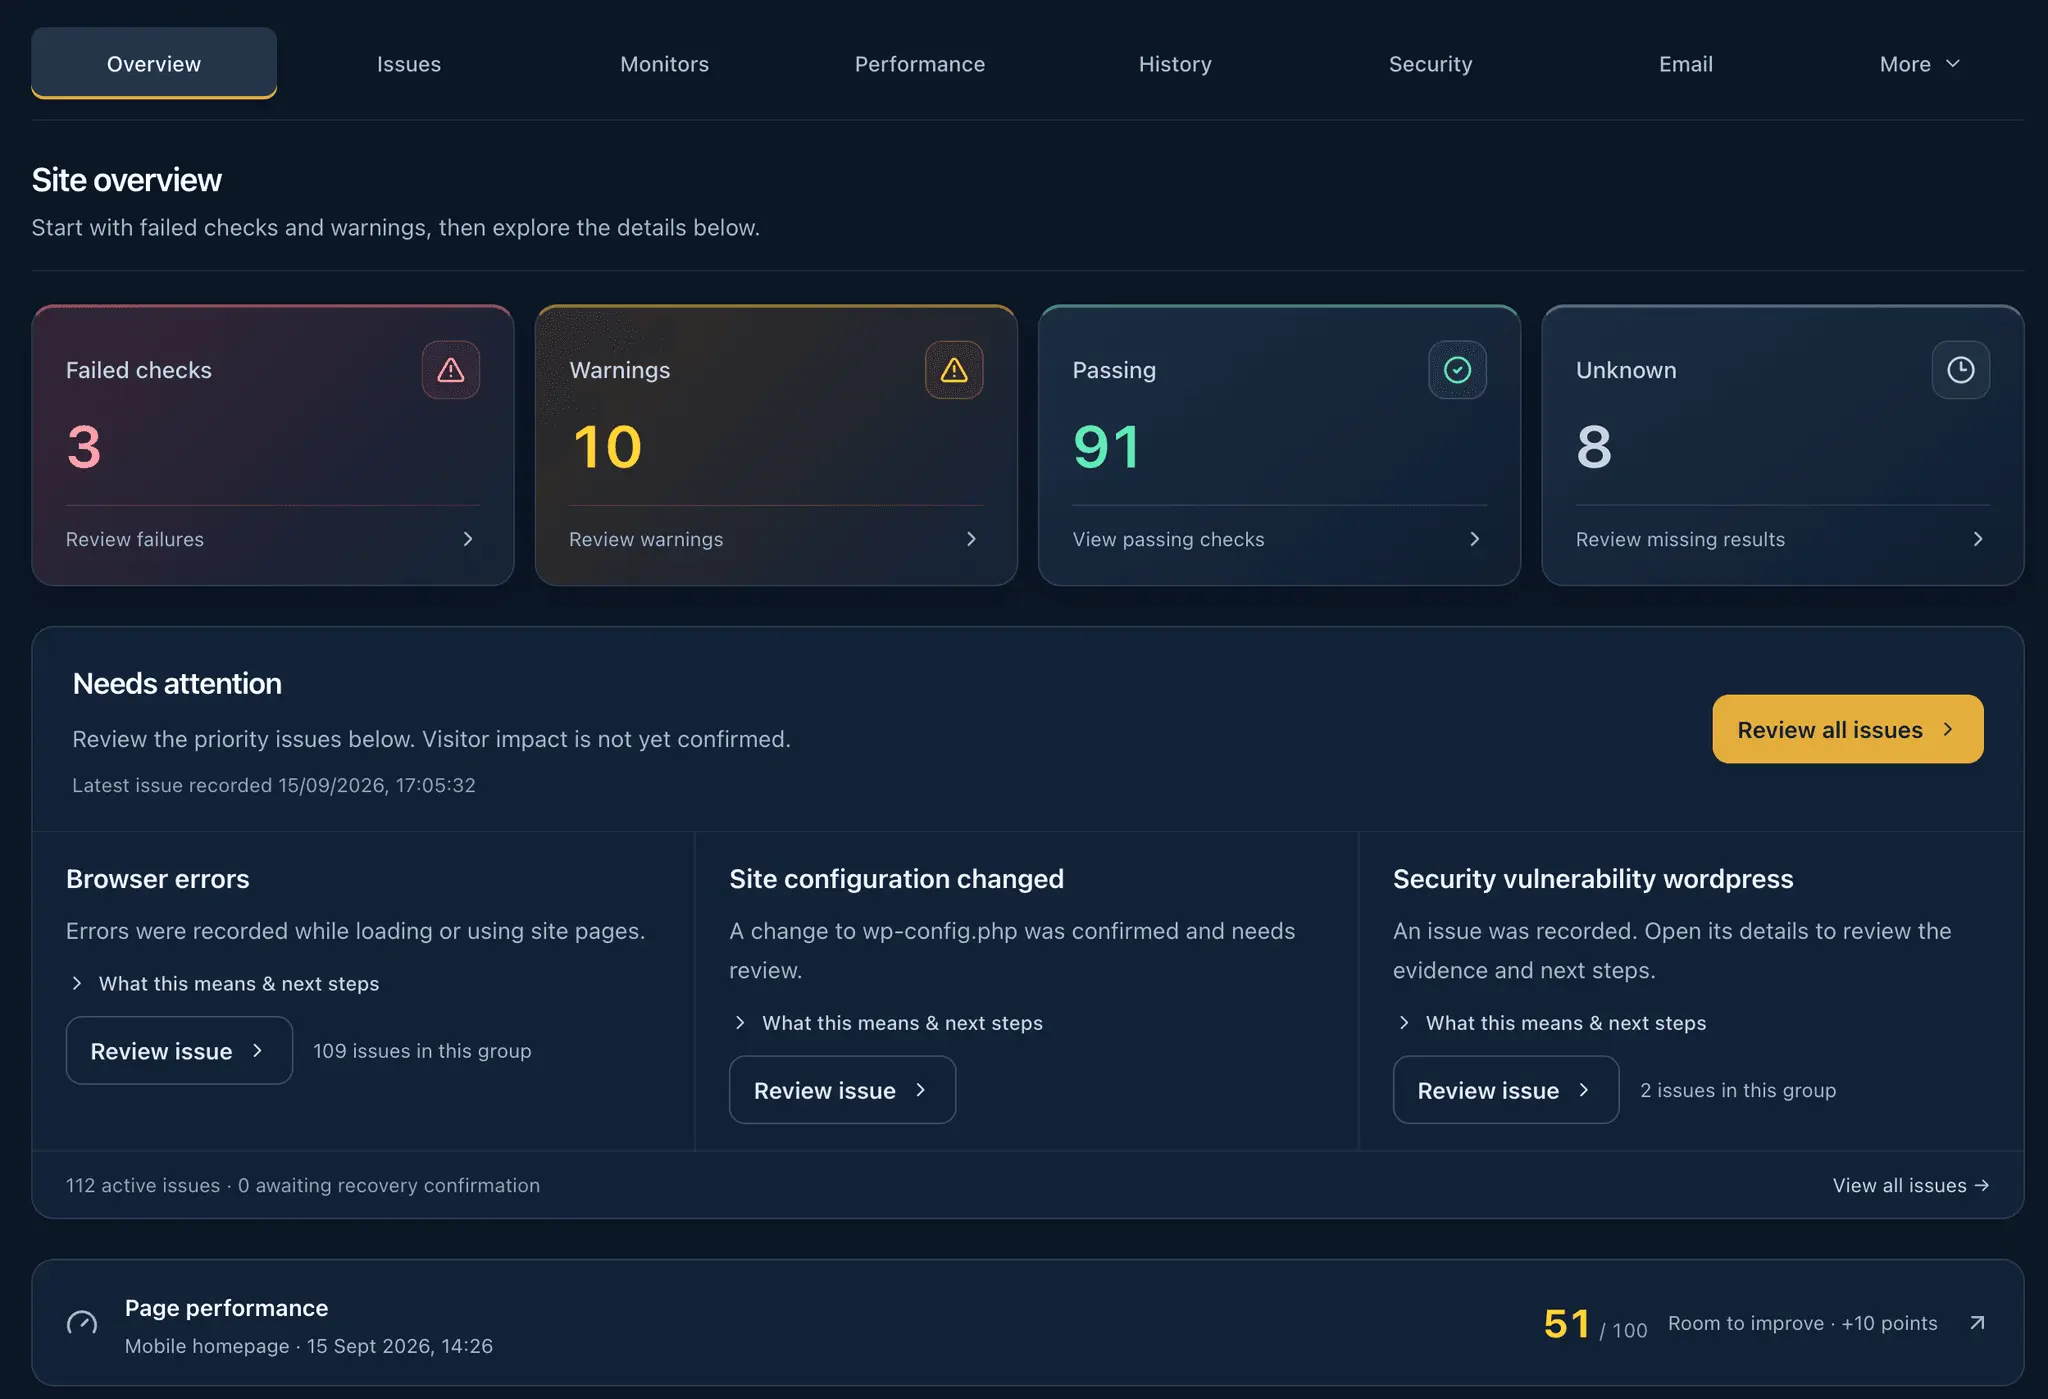Click 'Mobile homepage · 15 Sept 2026, 14:26' text

coord(309,1346)
